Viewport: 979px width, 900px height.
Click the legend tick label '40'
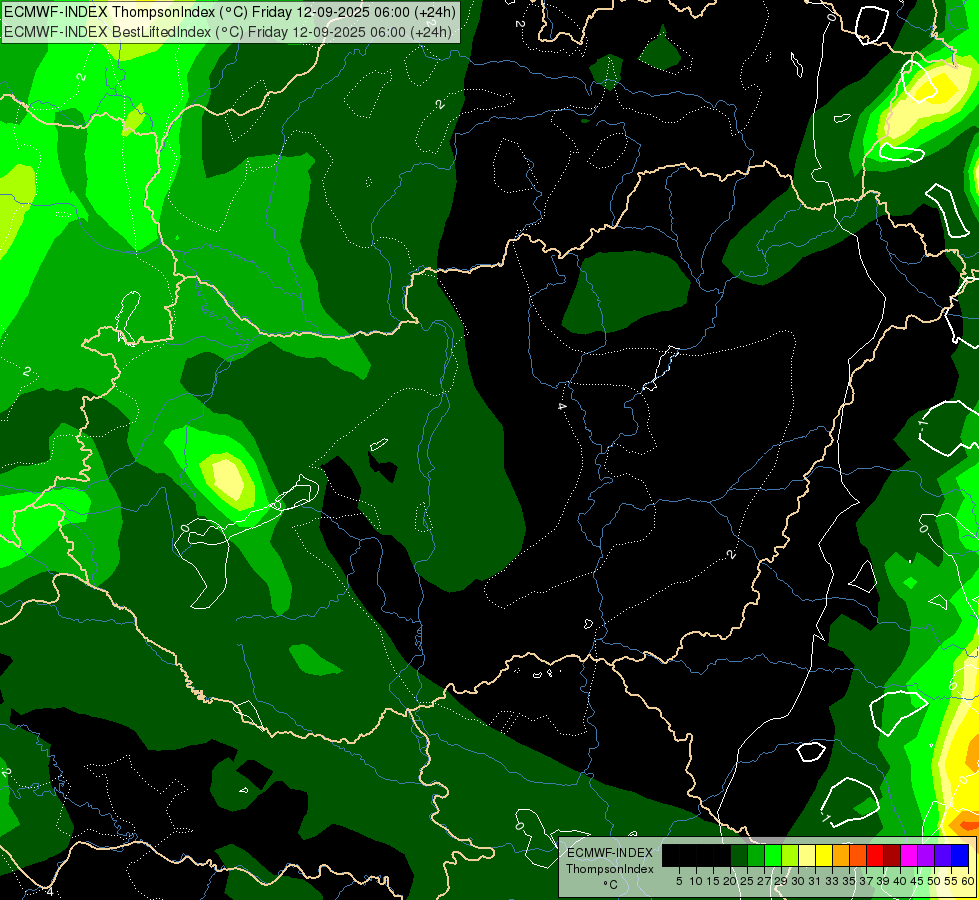pos(900,881)
